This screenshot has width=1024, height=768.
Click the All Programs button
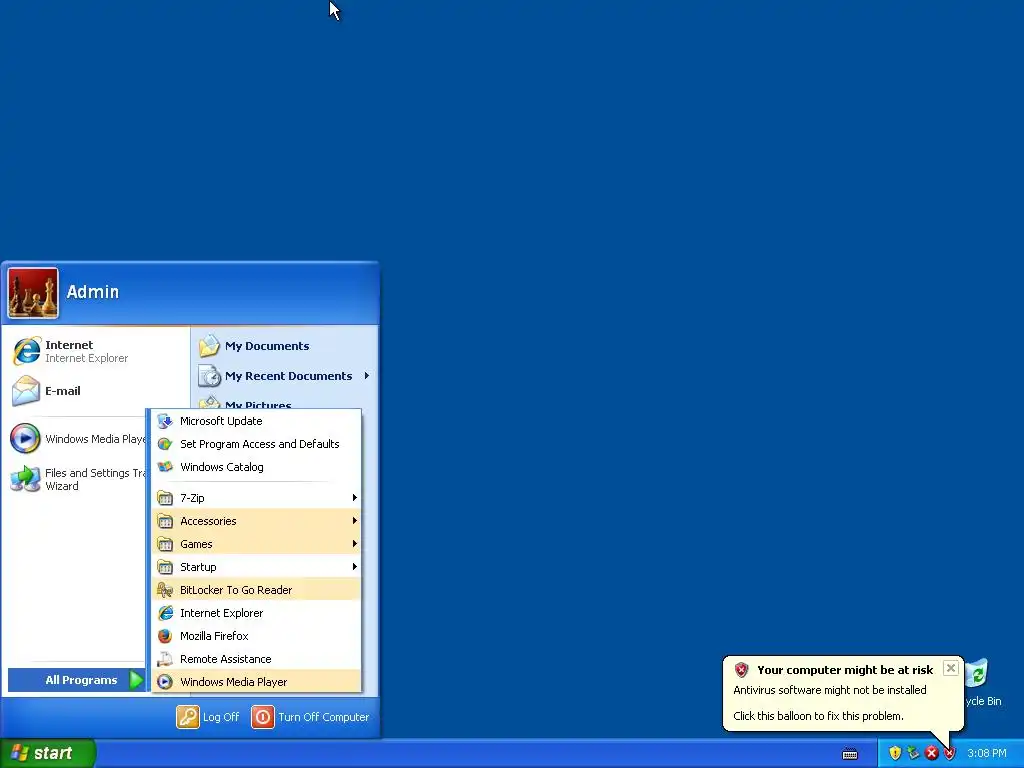pos(76,680)
